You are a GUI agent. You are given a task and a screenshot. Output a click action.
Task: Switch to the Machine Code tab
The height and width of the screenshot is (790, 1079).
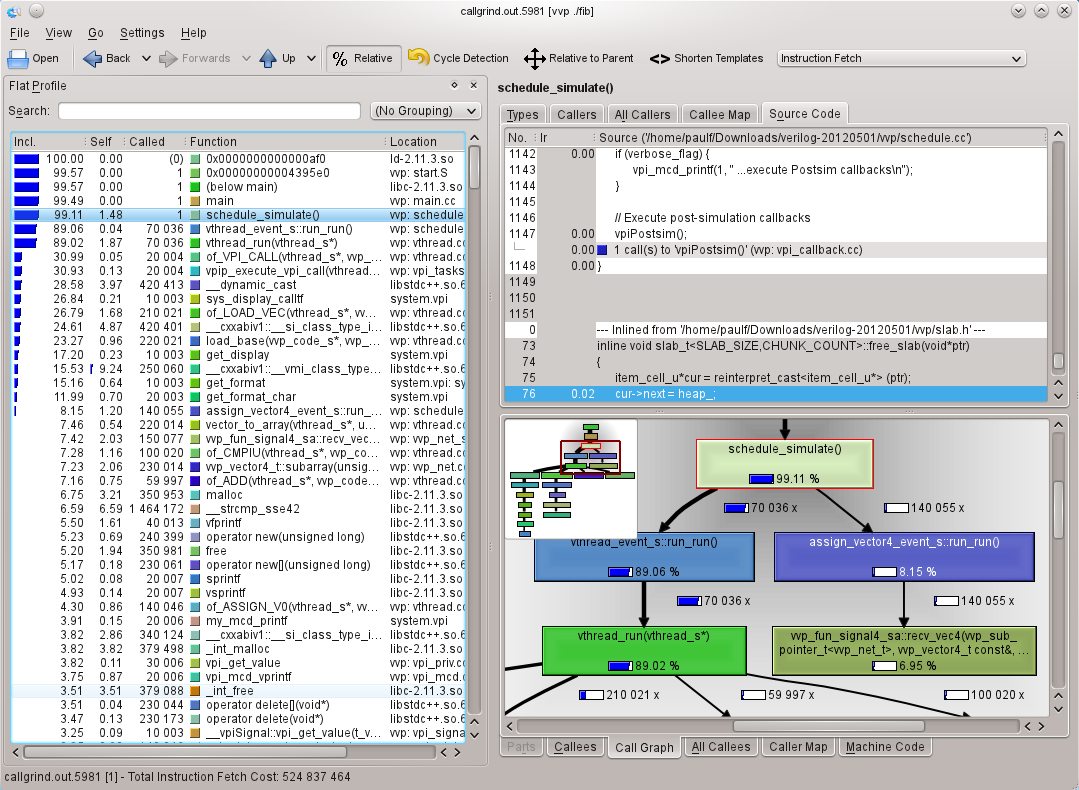[x=885, y=747]
